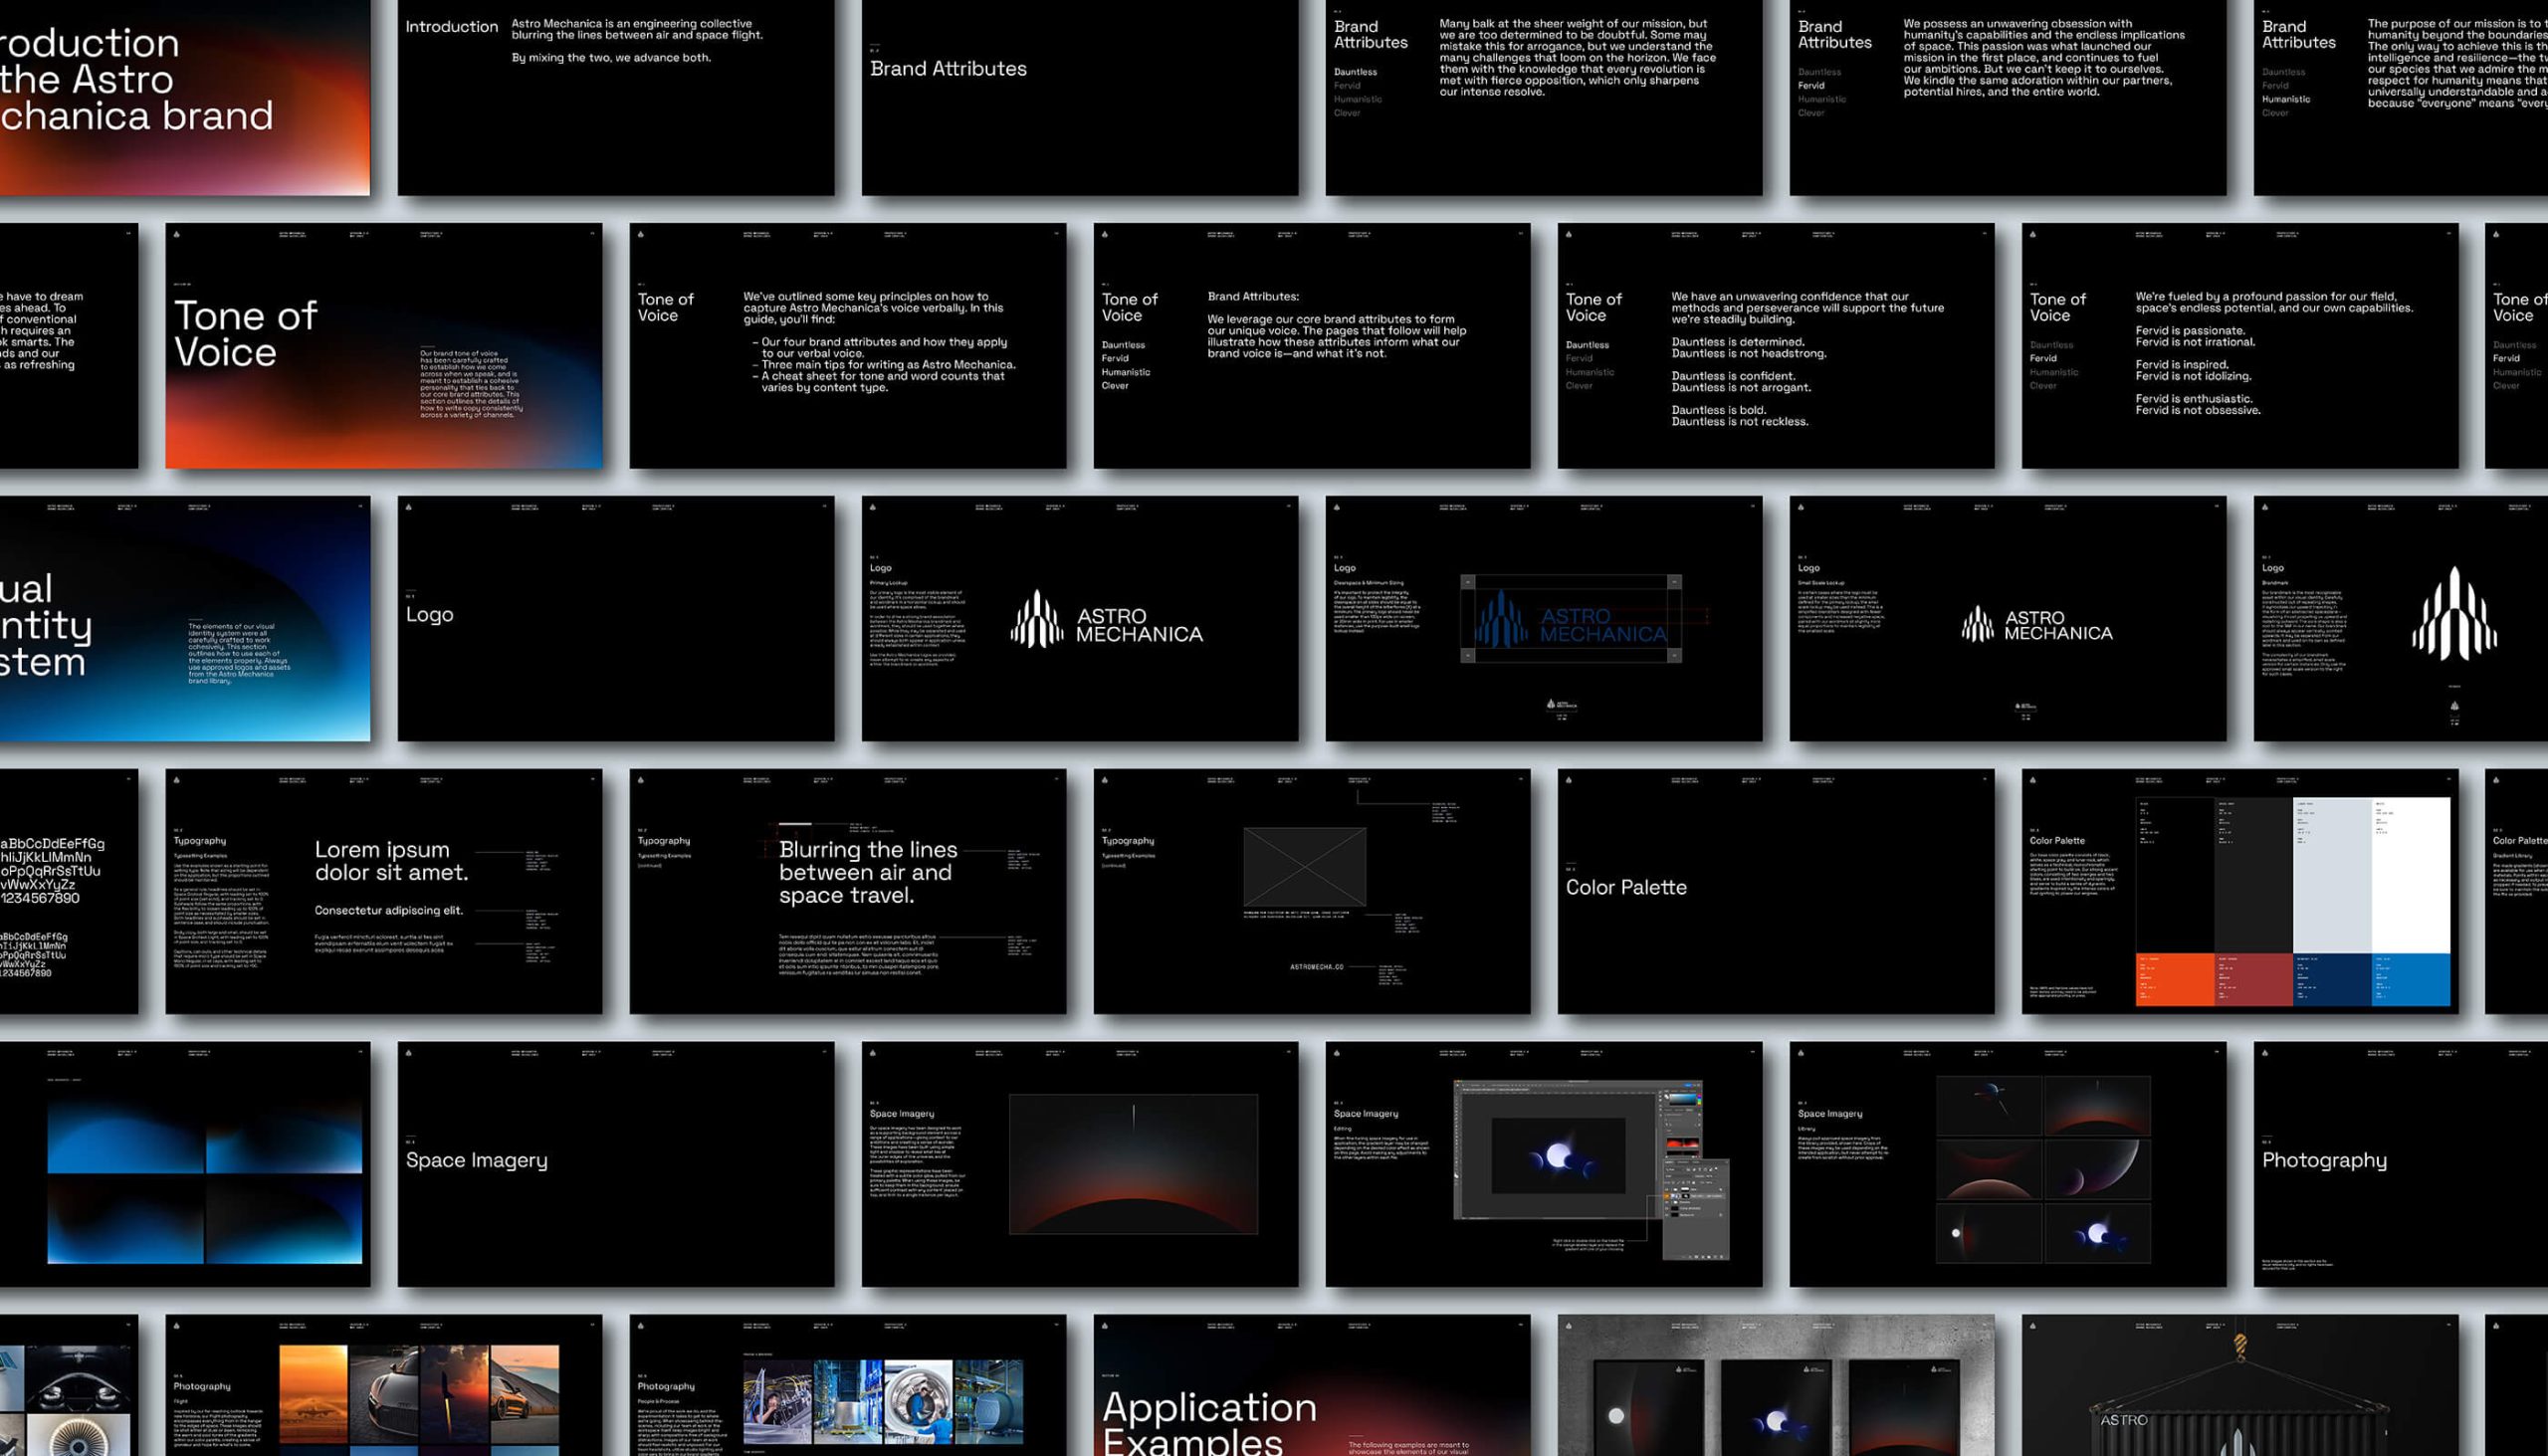Click the 'Consectetur adipiscing elit.' subheading
Image resolution: width=2548 pixels, height=1456 pixels.
pos(388,911)
